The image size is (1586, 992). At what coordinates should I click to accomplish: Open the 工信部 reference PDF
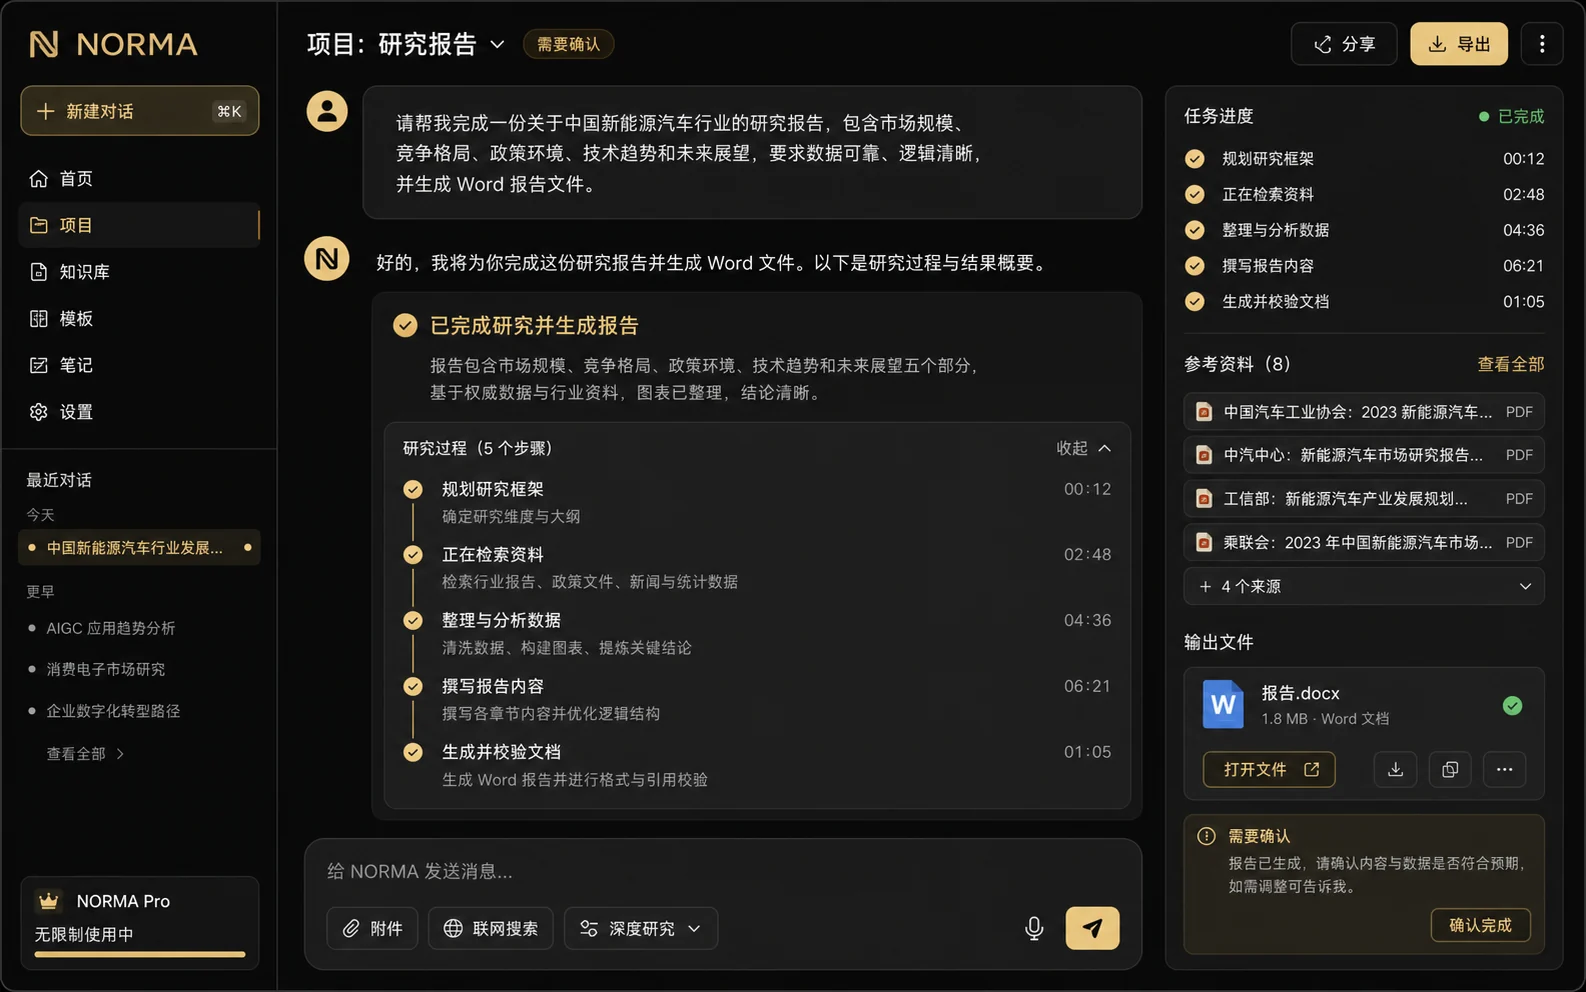point(1364,499)
